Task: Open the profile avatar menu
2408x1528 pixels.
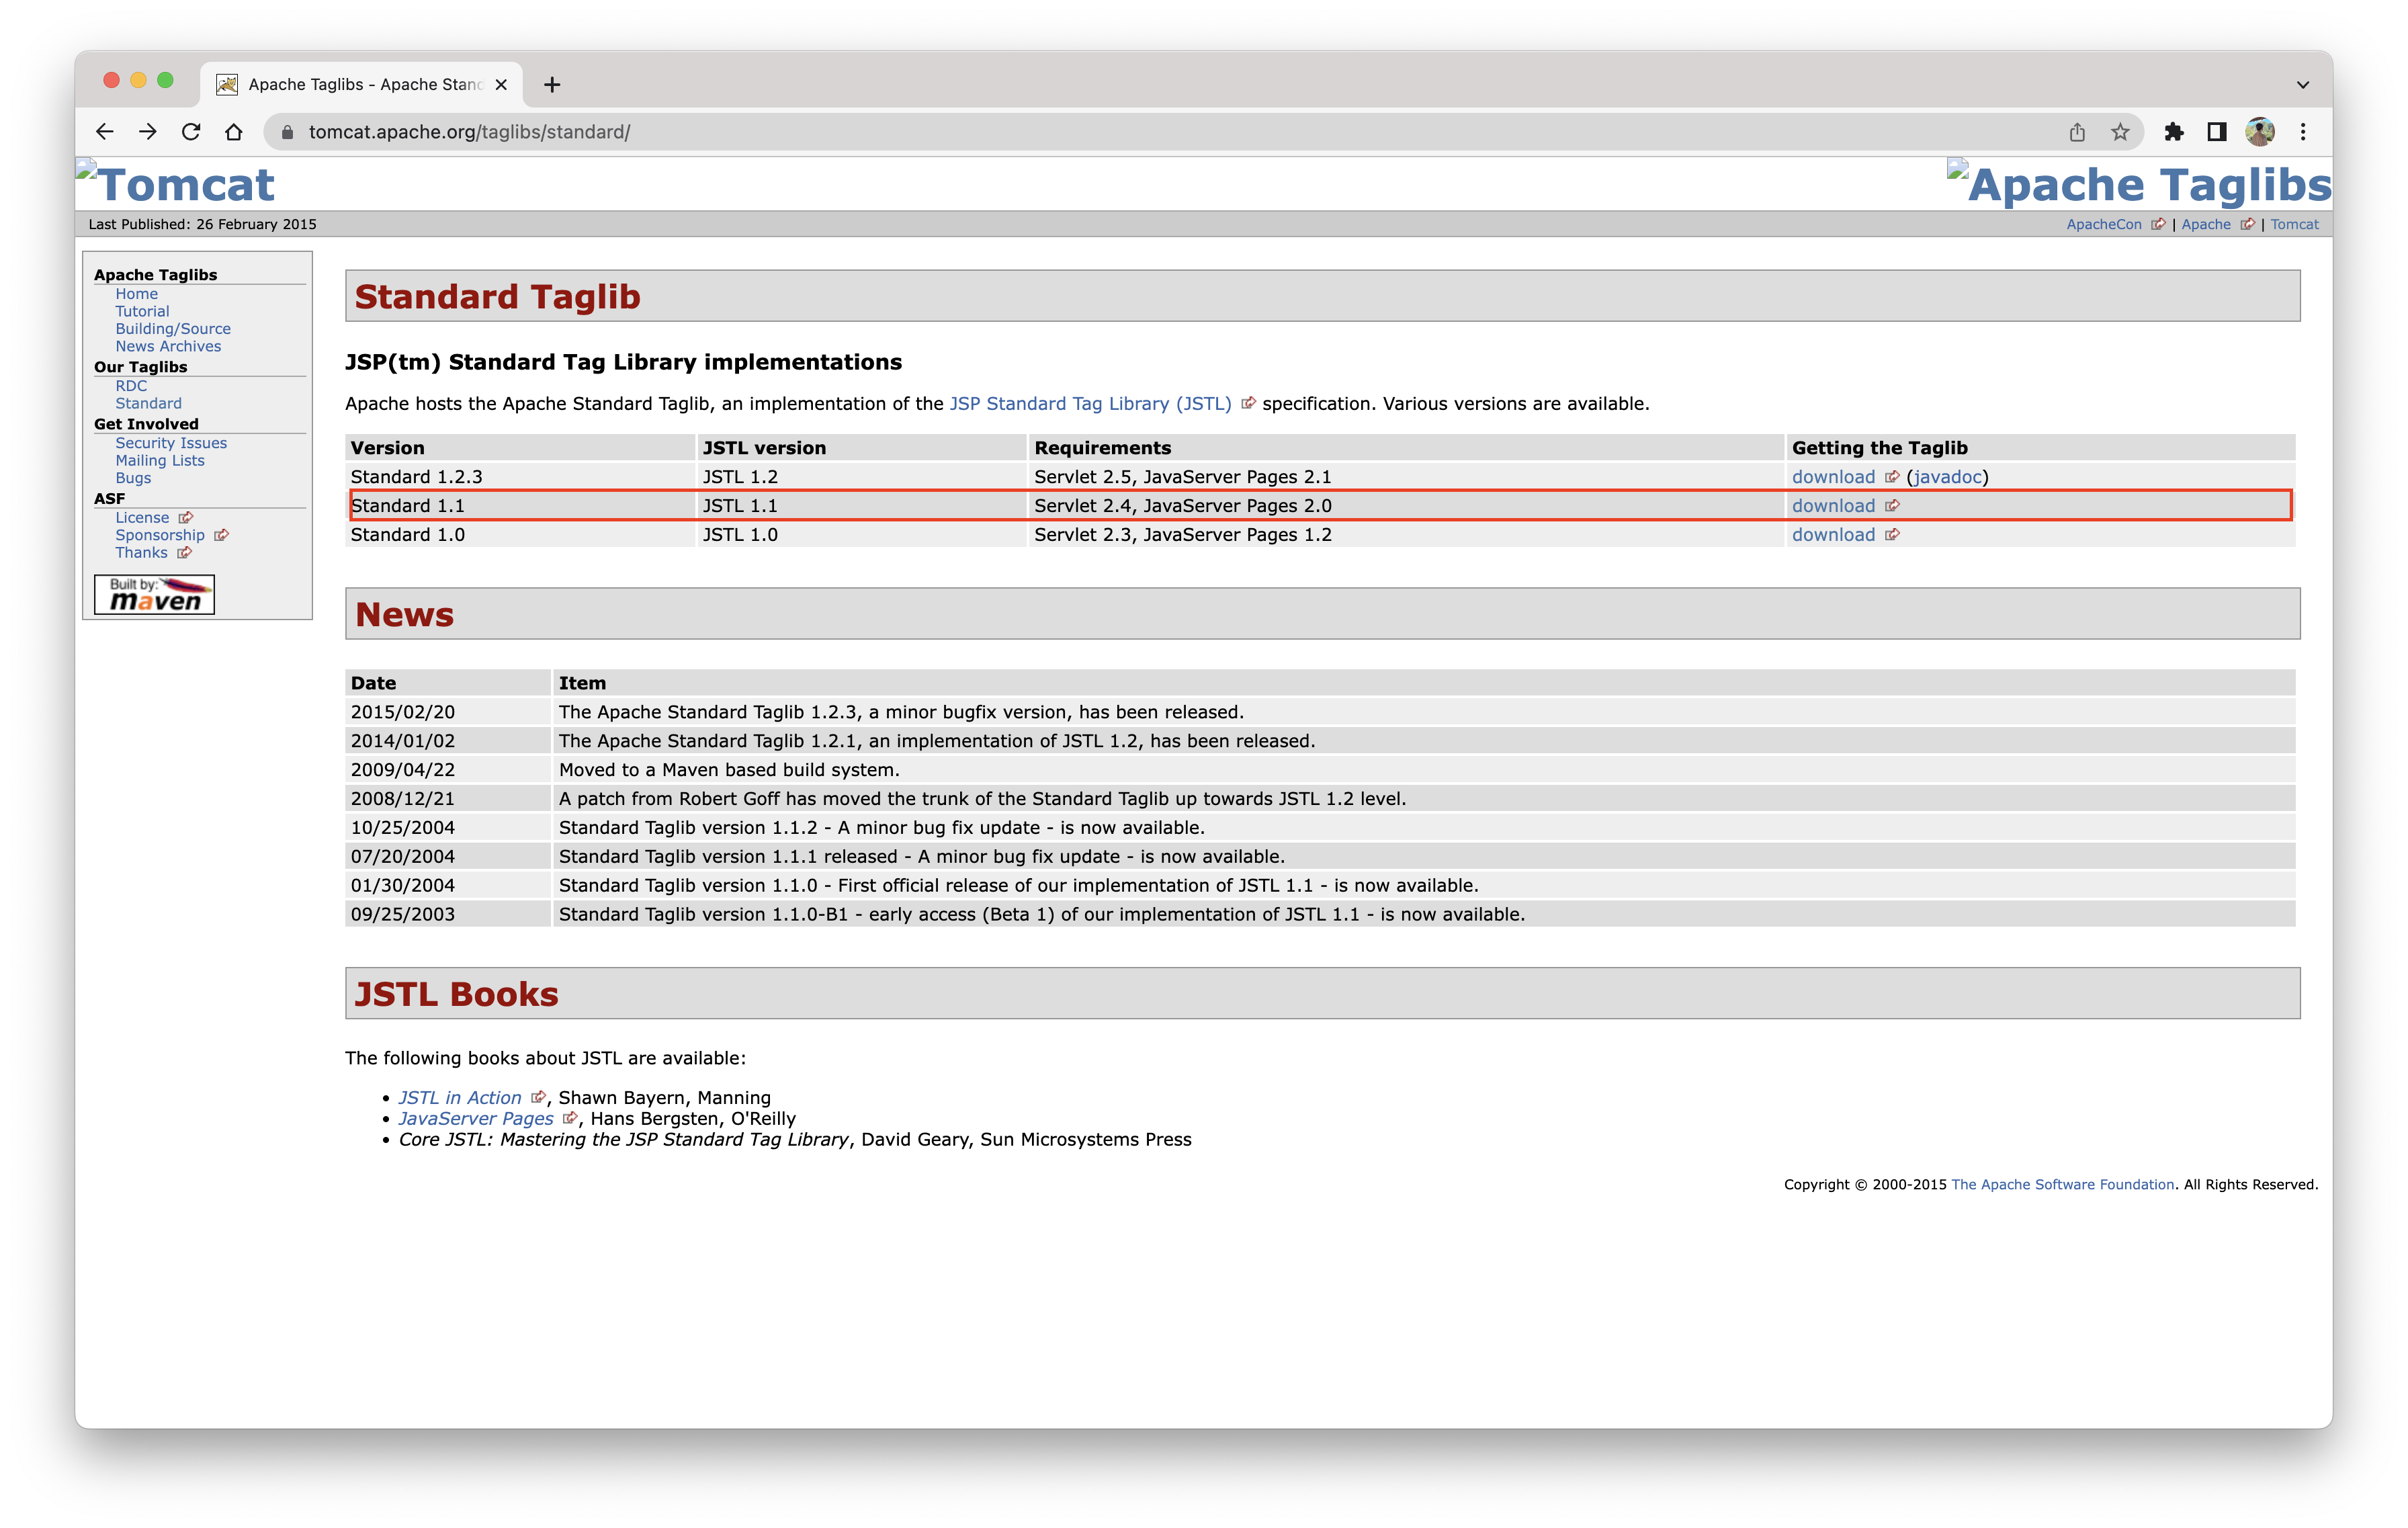Action: click(x=2260, y=132)
